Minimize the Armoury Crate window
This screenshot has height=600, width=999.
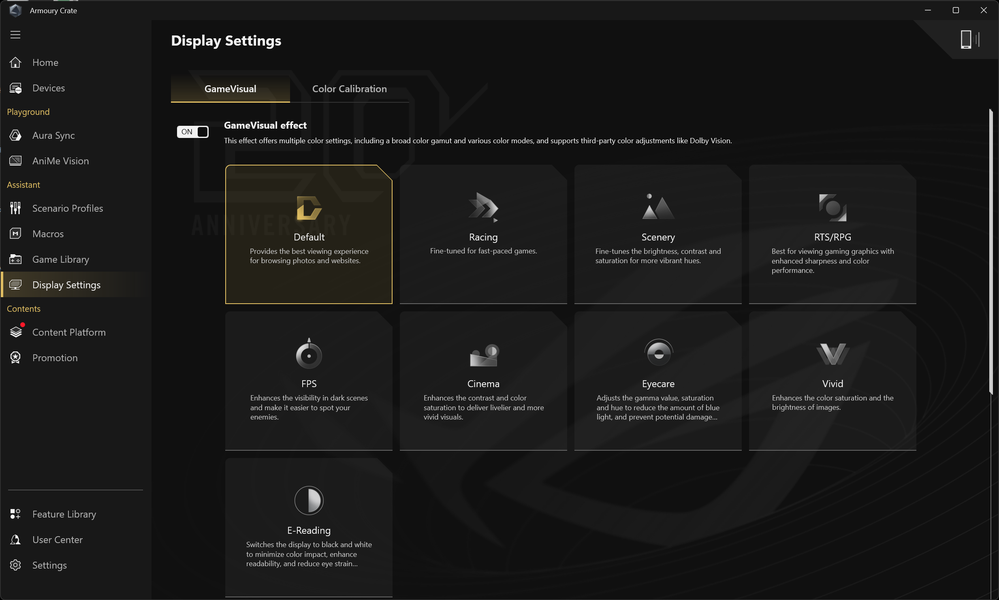928,10
